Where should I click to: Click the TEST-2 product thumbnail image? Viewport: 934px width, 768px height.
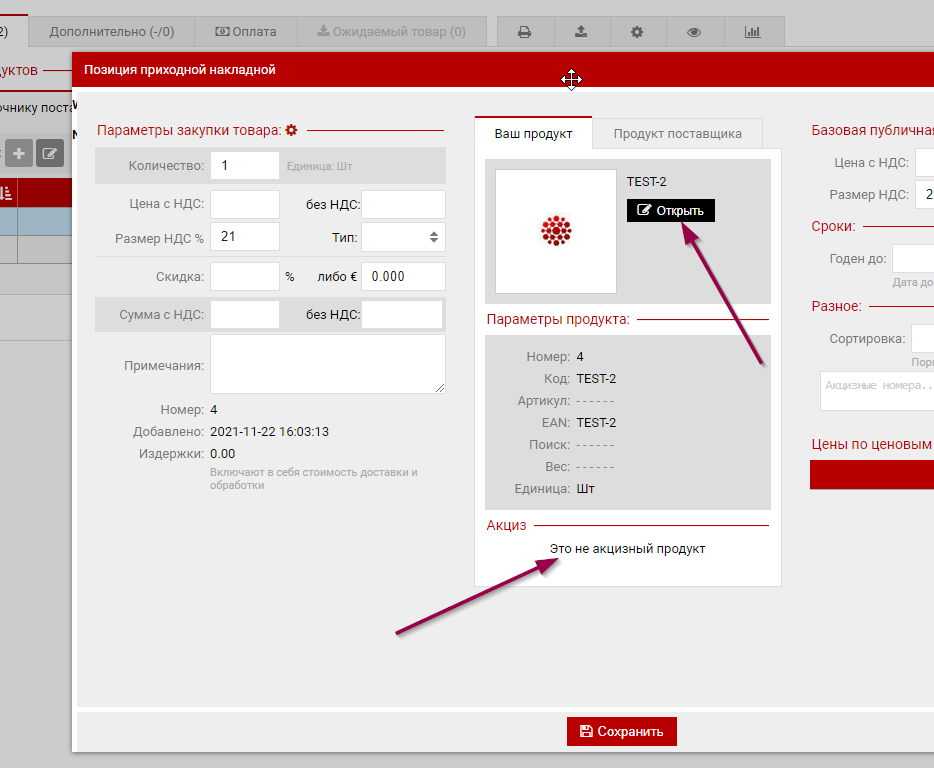tap(556, 231)
